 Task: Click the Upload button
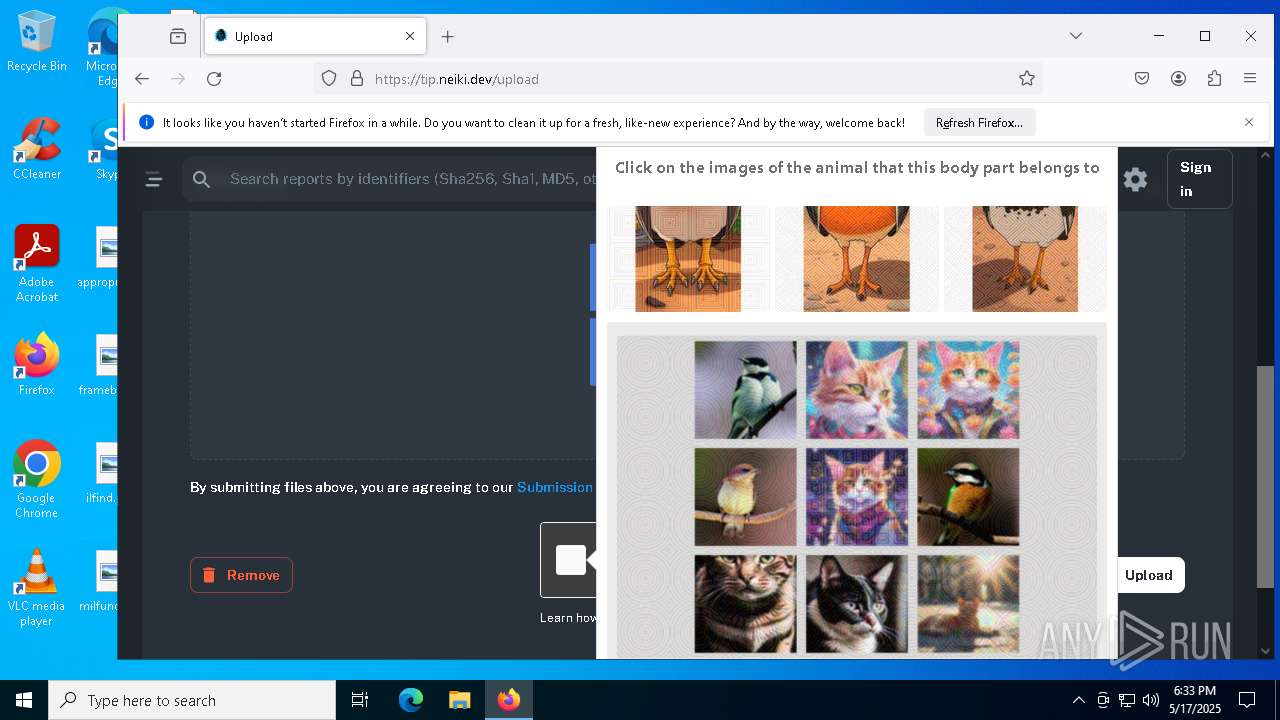click(x=1148, y=575)
